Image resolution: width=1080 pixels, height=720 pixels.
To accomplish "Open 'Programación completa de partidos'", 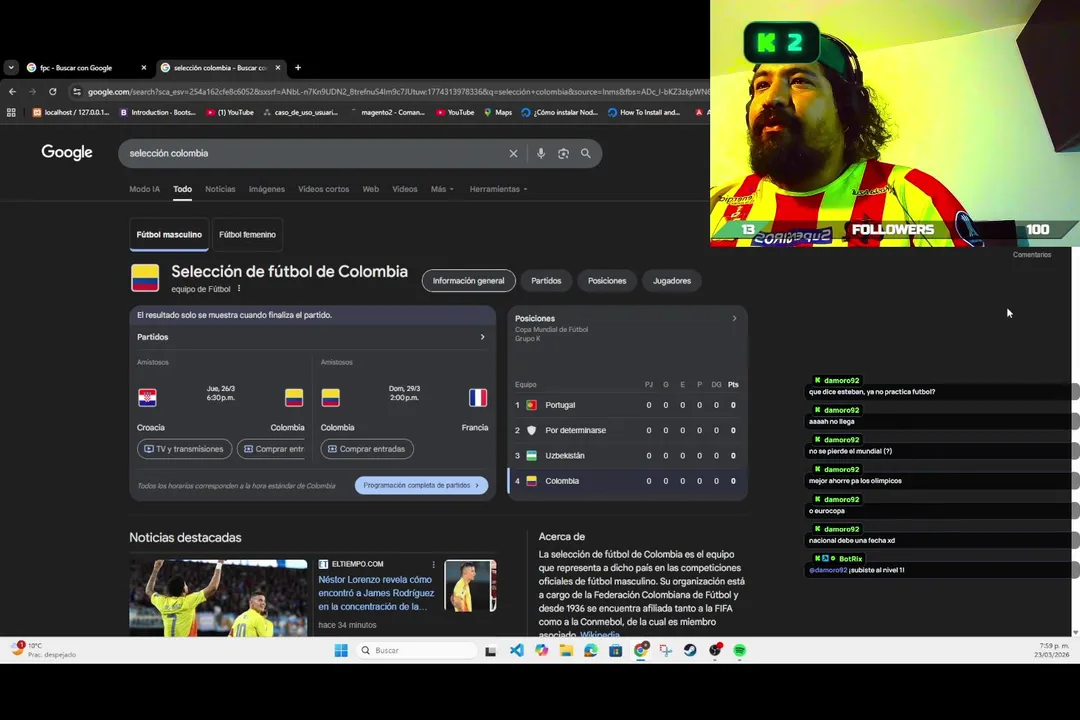I will click(x=422, y=485).
